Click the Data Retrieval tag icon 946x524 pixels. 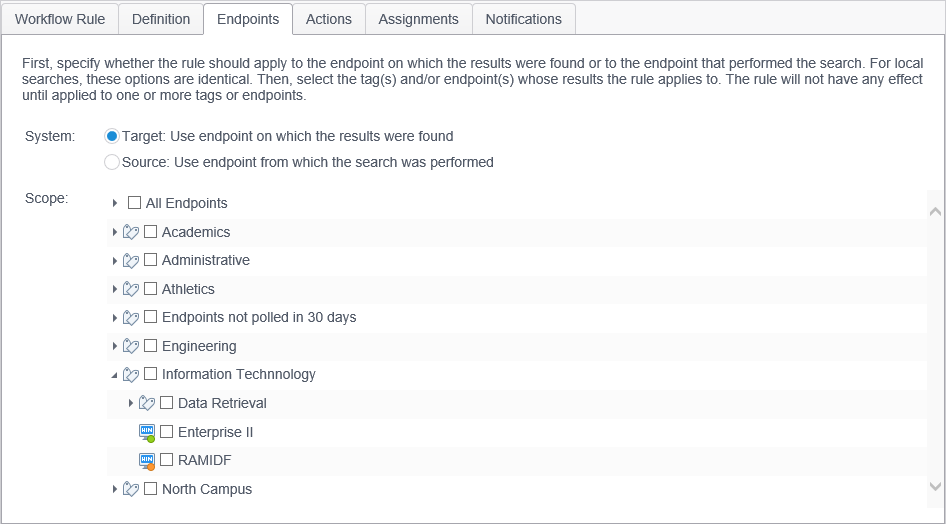(146, 403)
